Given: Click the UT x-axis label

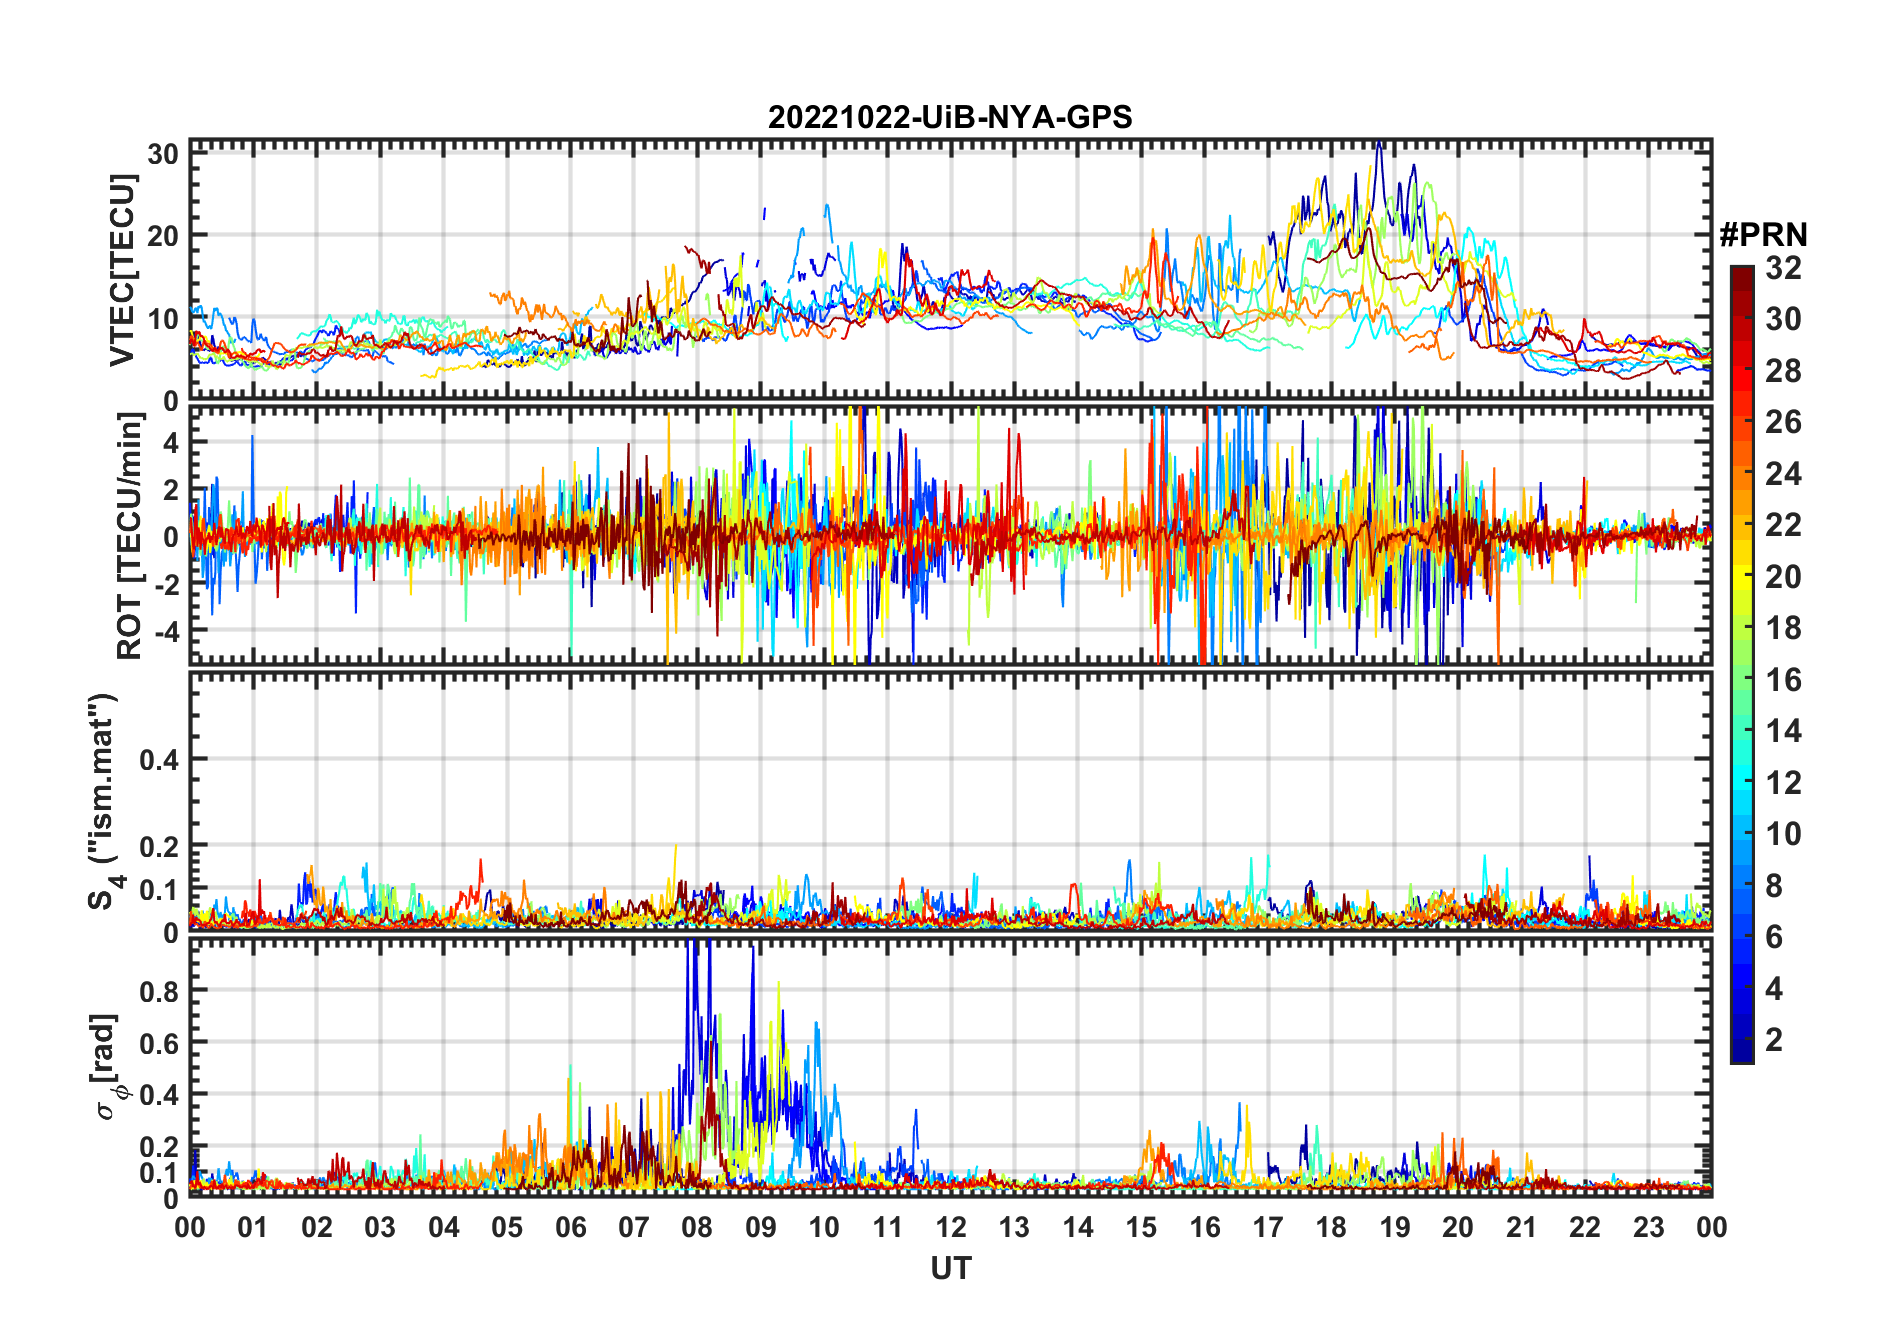Looking at the screenshot, I should point(950,1268).
